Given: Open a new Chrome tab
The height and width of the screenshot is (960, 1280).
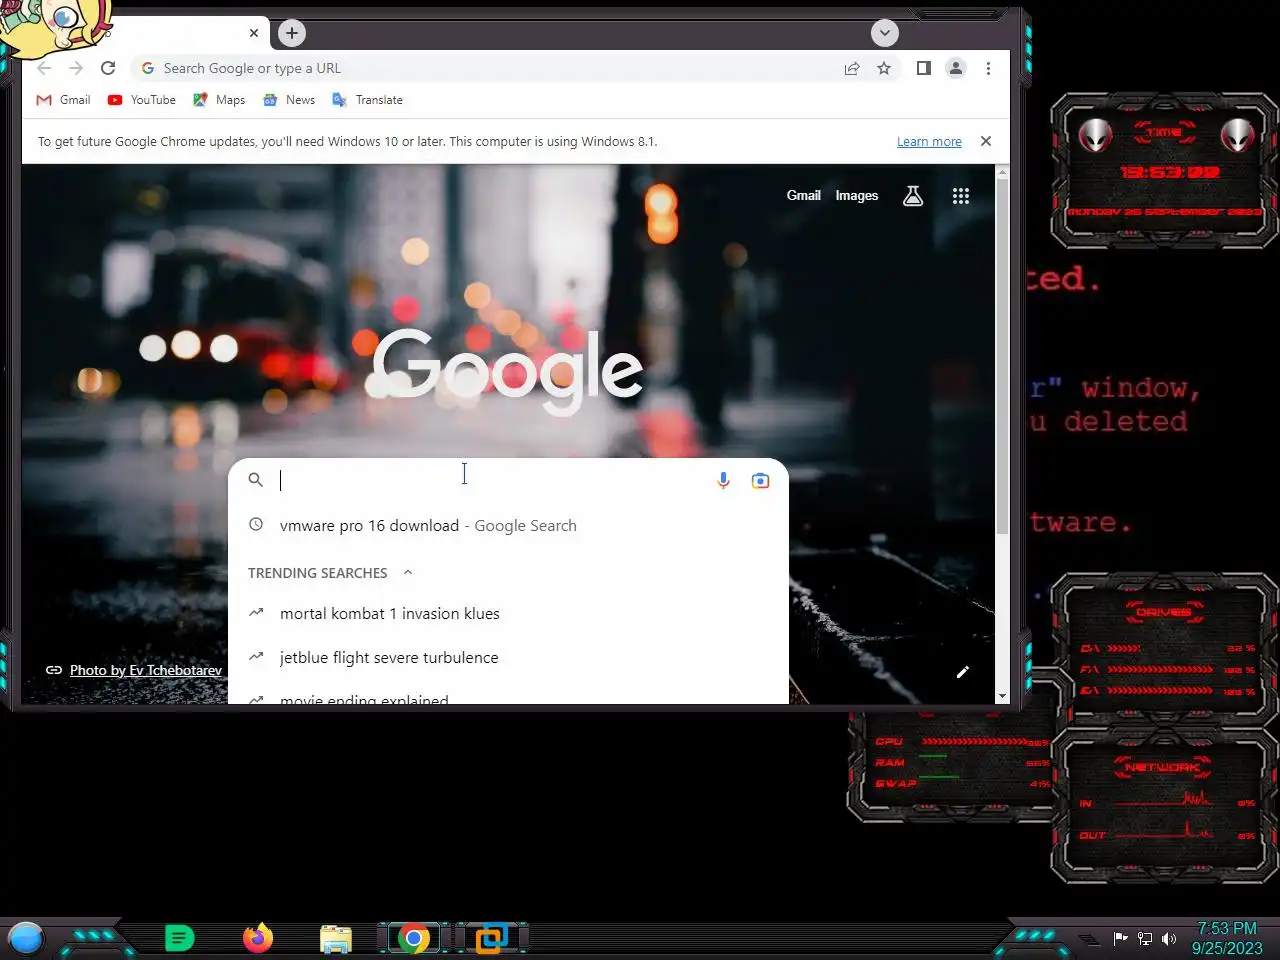Looking at the screenshot, I should (x=291, y=33).
